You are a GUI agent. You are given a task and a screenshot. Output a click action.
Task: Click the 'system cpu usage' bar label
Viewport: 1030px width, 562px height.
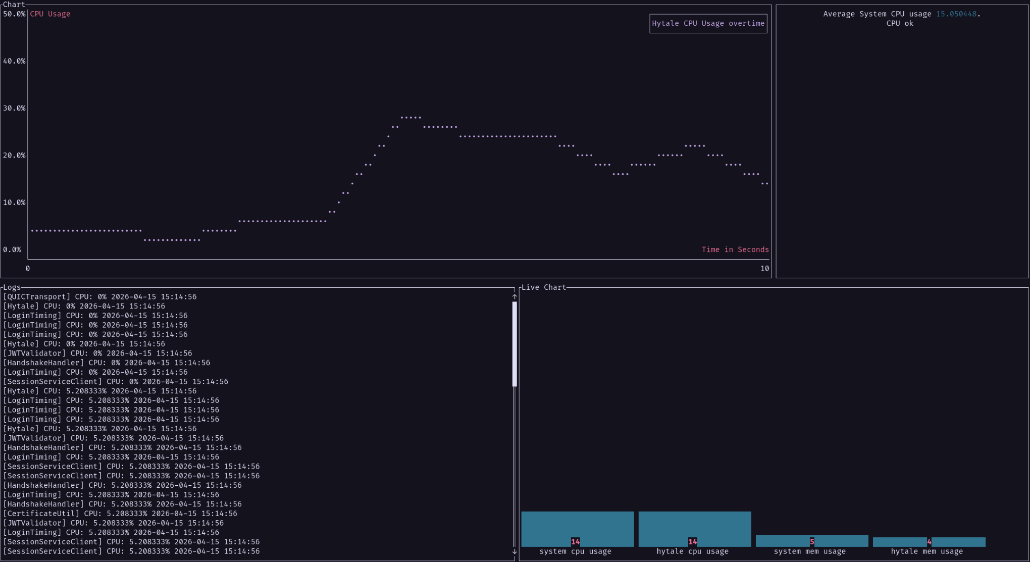575,551
